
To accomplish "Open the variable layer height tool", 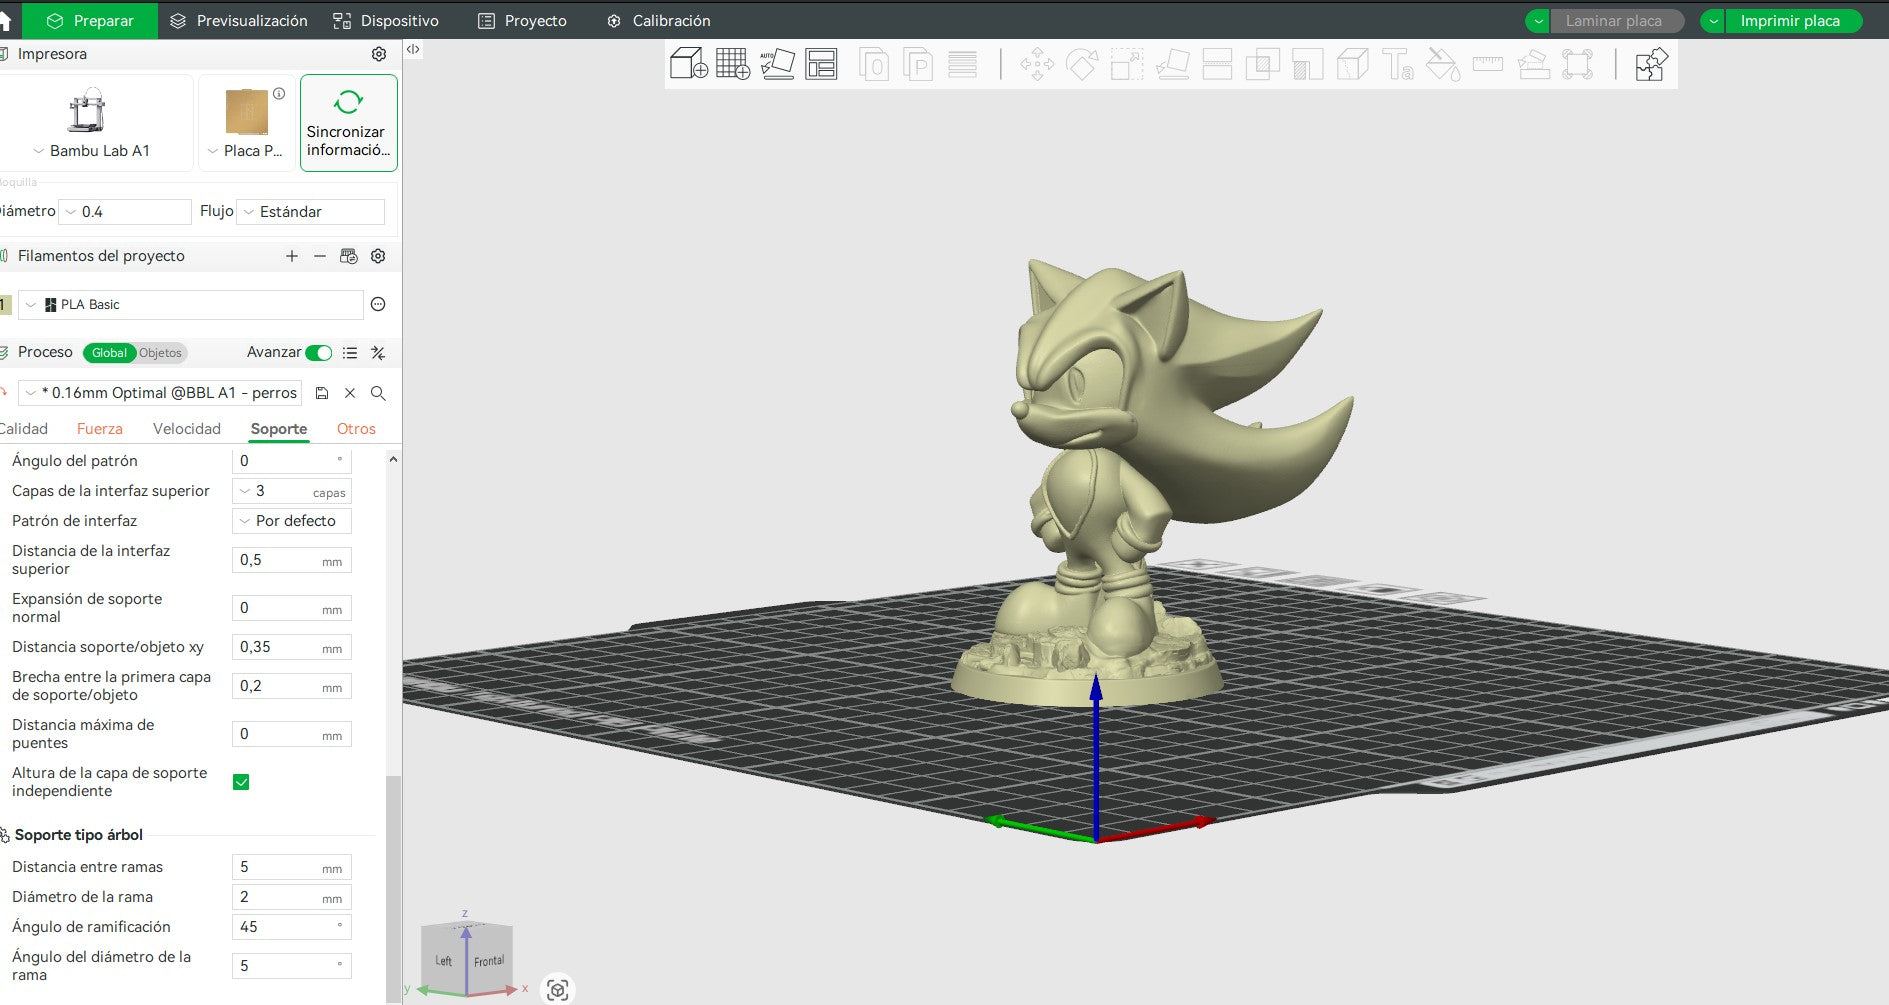I will coord(962,64).
